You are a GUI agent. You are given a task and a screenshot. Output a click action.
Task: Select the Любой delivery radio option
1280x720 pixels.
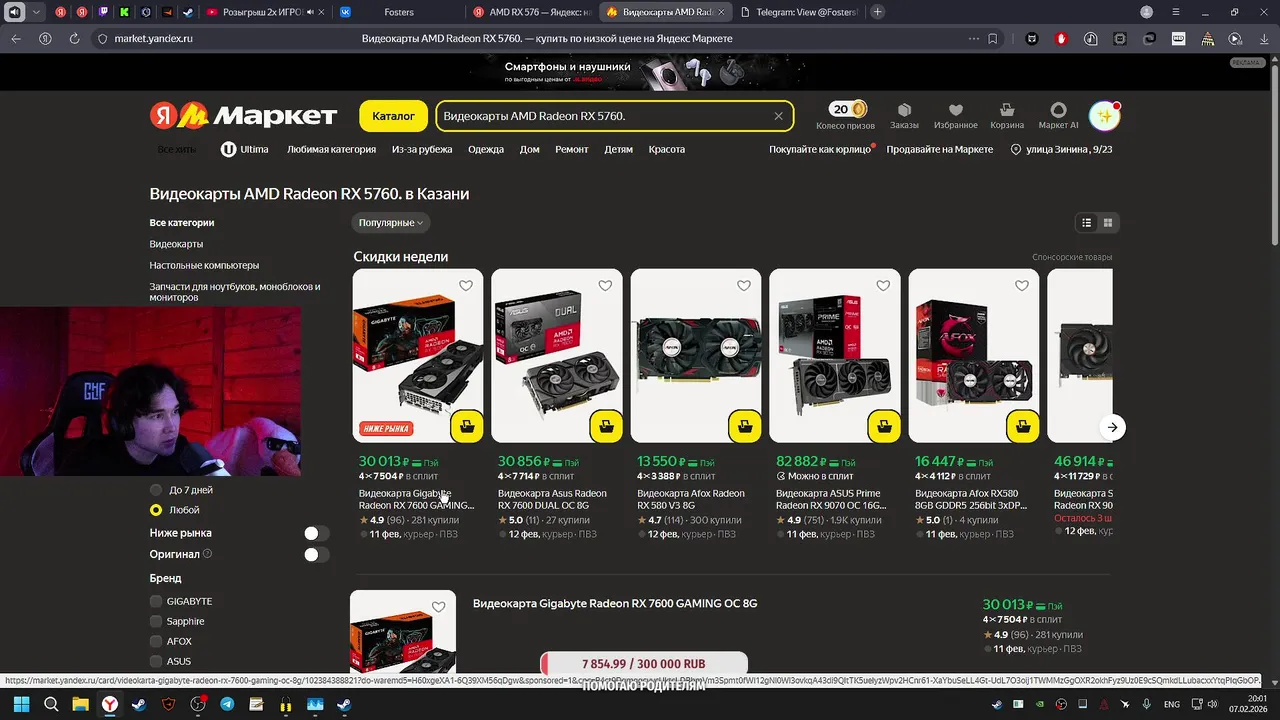pos(156,510)
